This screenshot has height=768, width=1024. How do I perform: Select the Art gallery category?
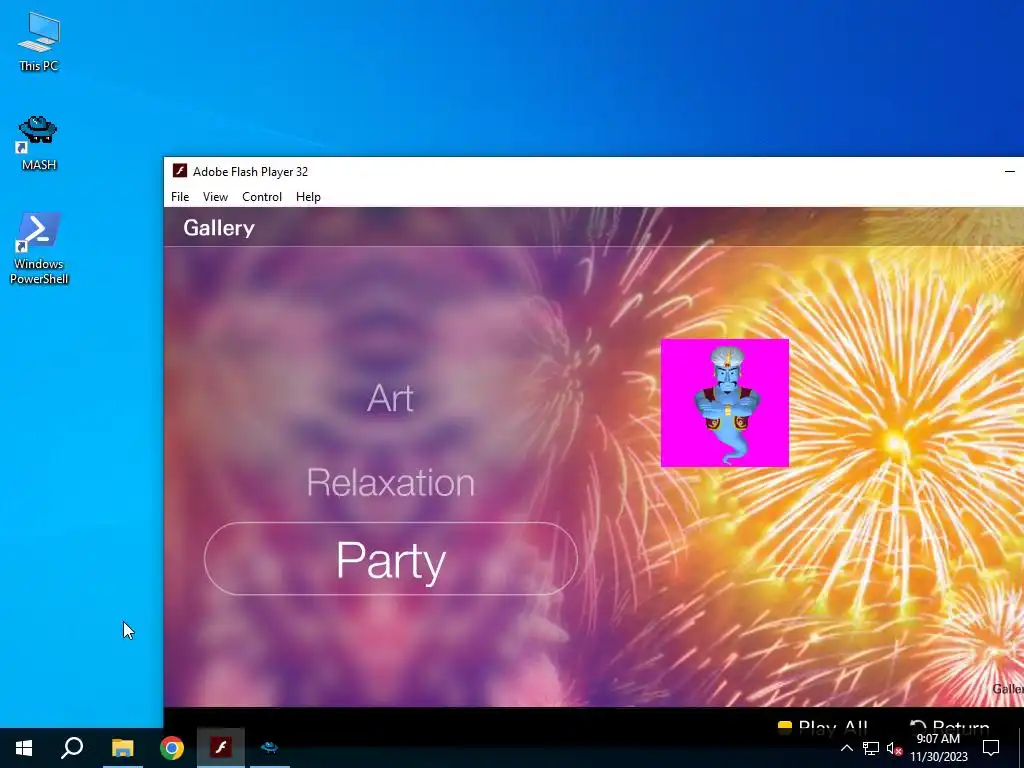click(x=391, y=398)
